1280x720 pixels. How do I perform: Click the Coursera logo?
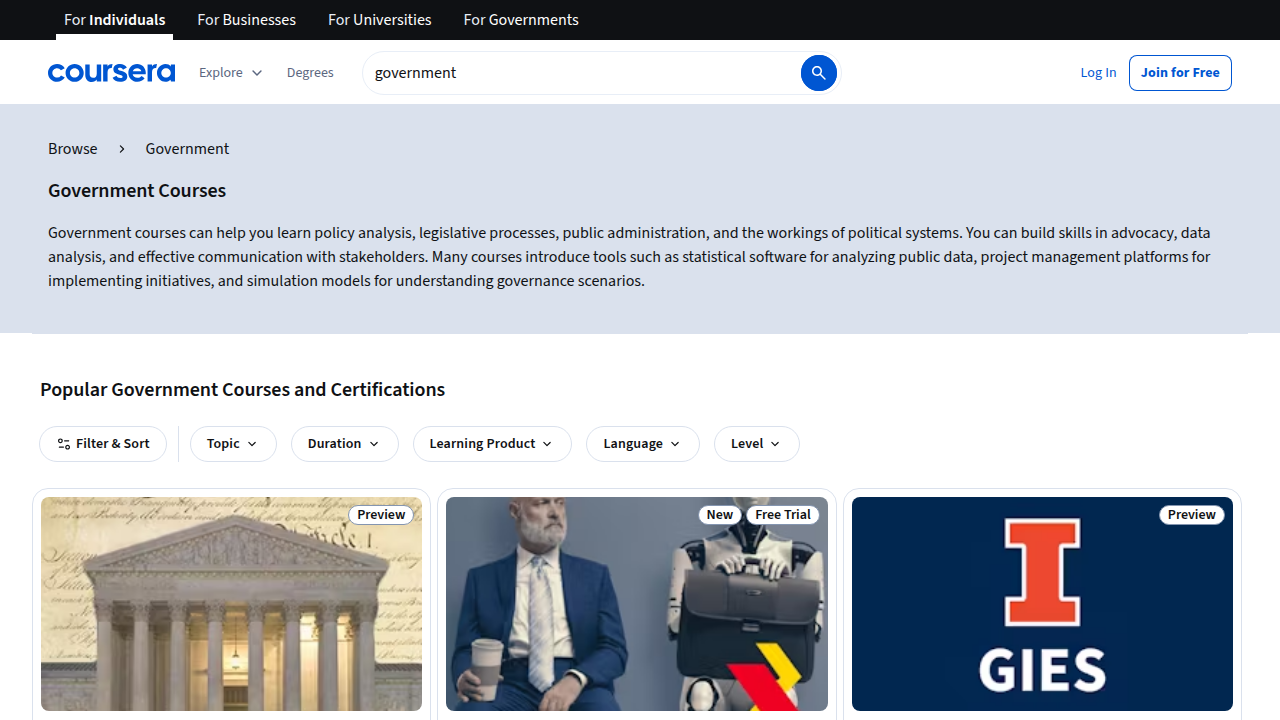111,72
